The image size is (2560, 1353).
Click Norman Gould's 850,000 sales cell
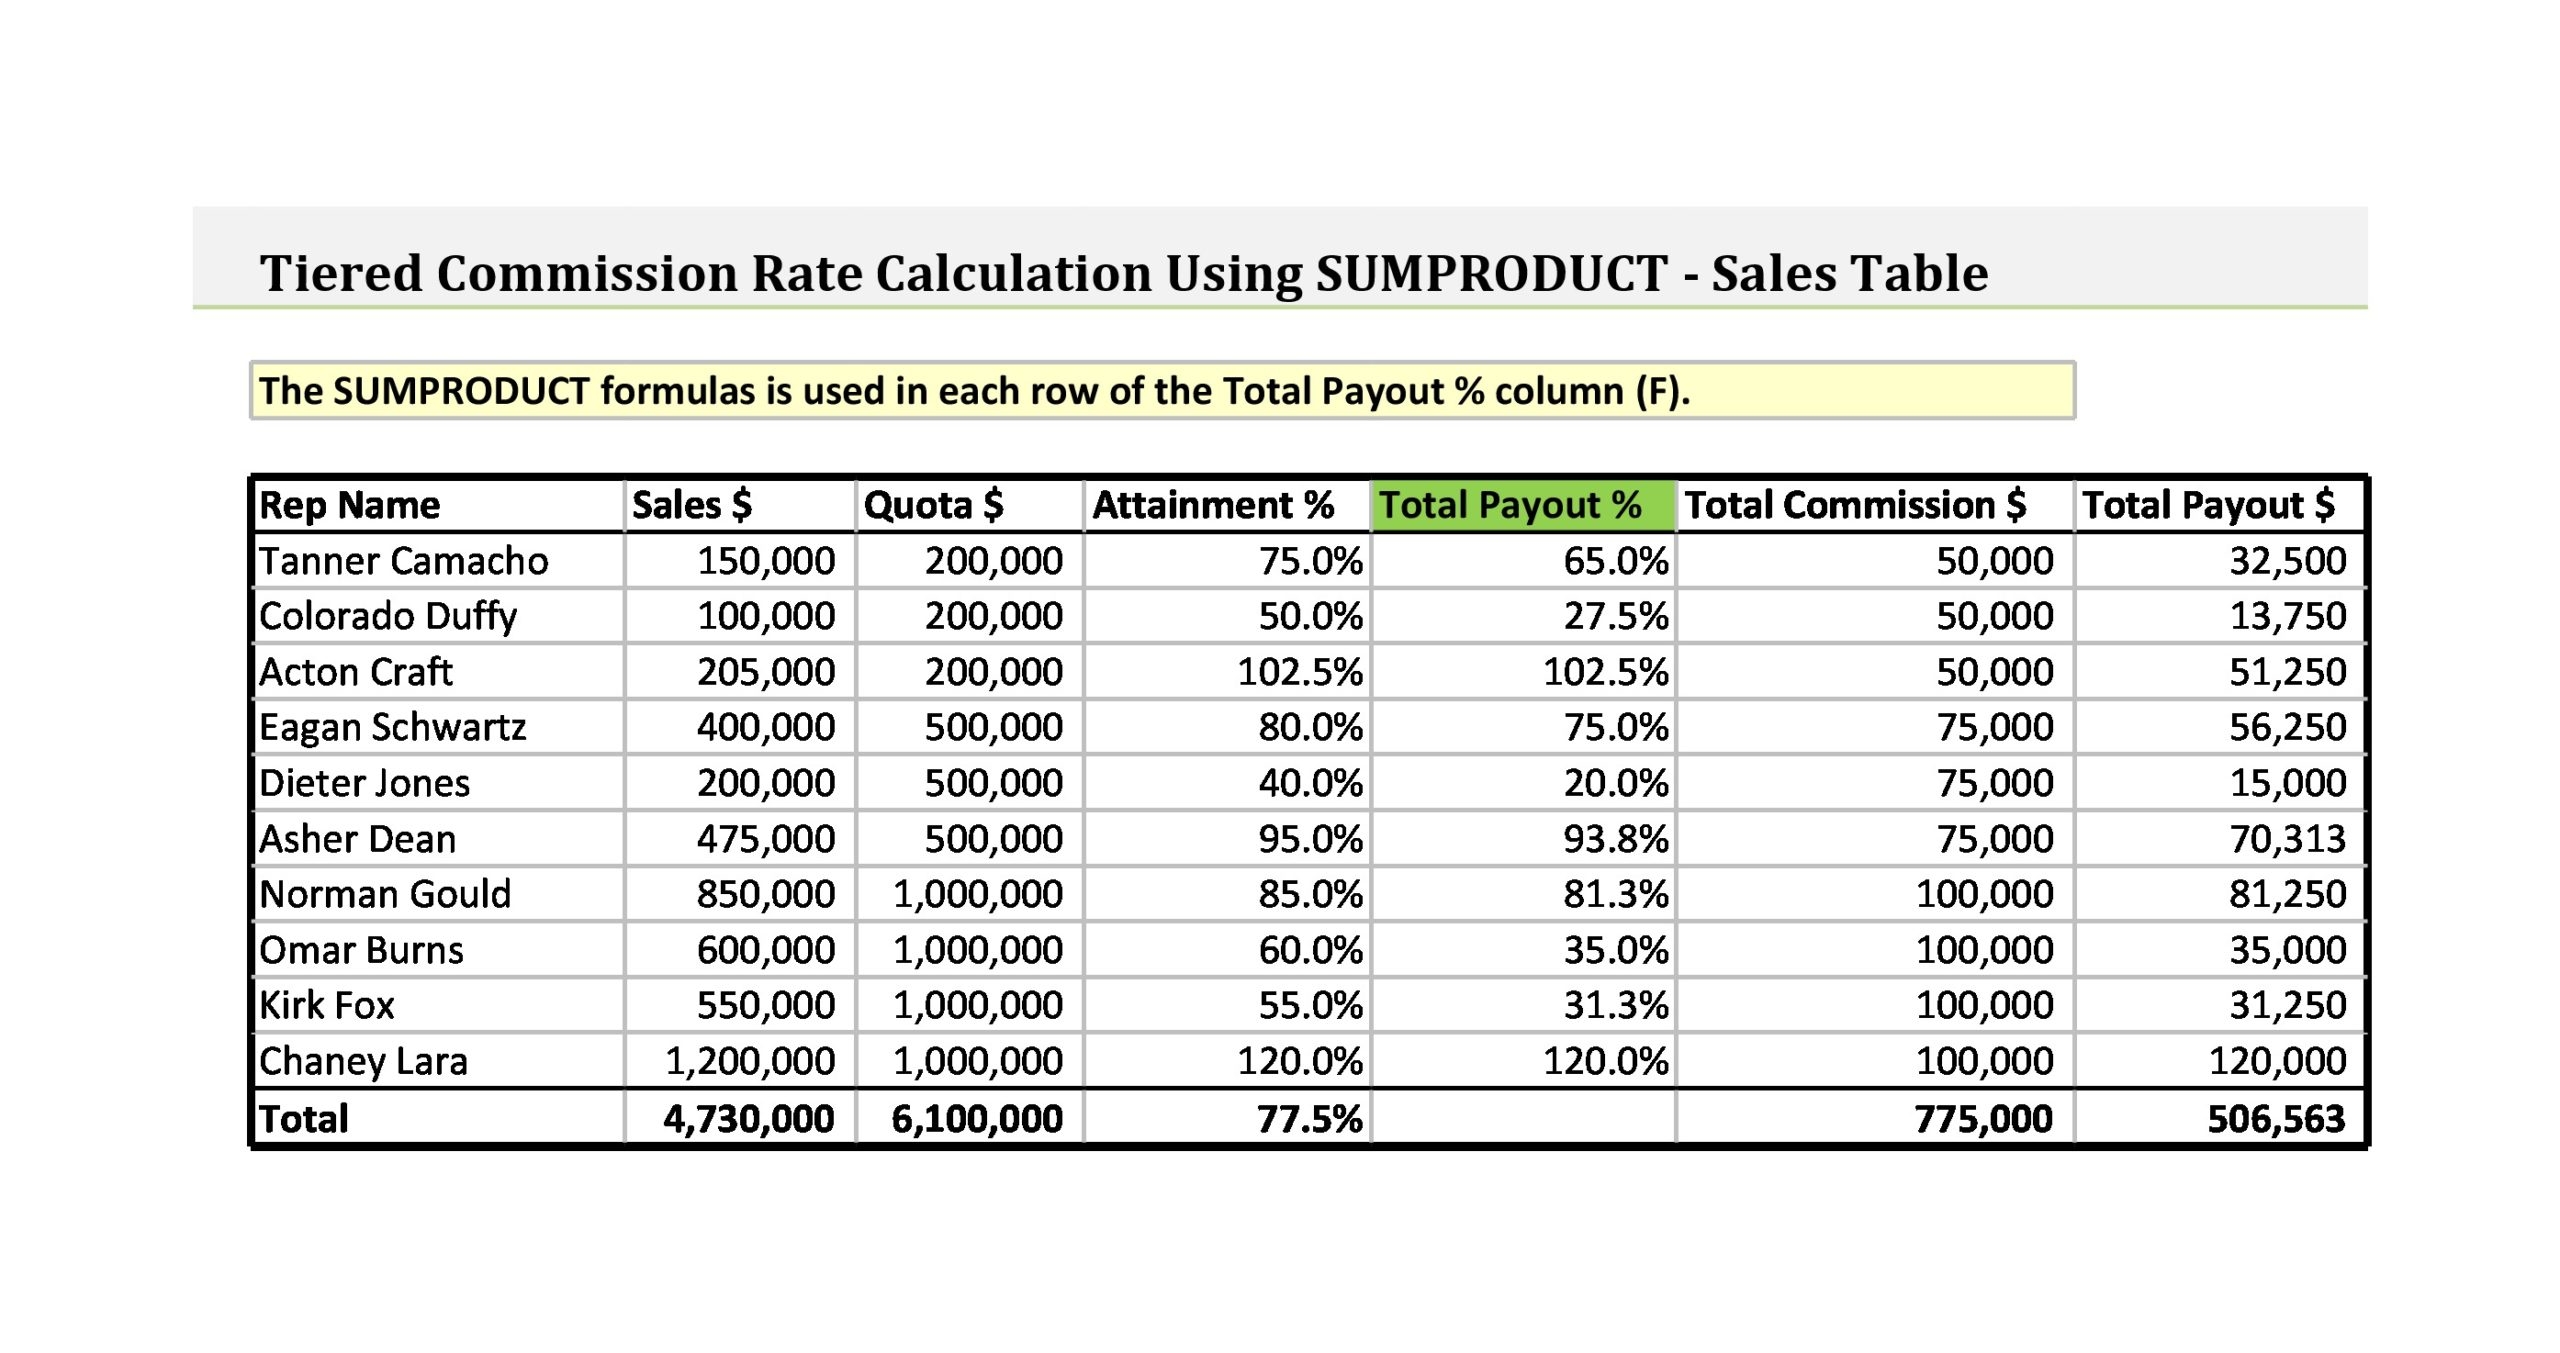740,894
